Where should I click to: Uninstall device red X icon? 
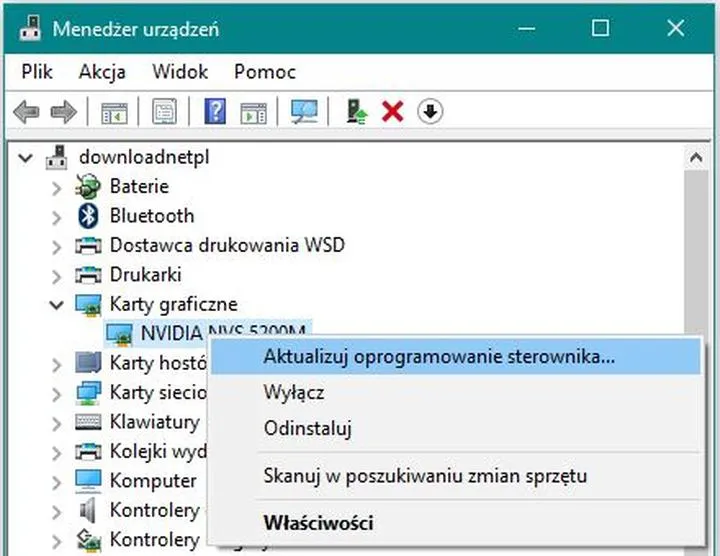pos(393,112)
